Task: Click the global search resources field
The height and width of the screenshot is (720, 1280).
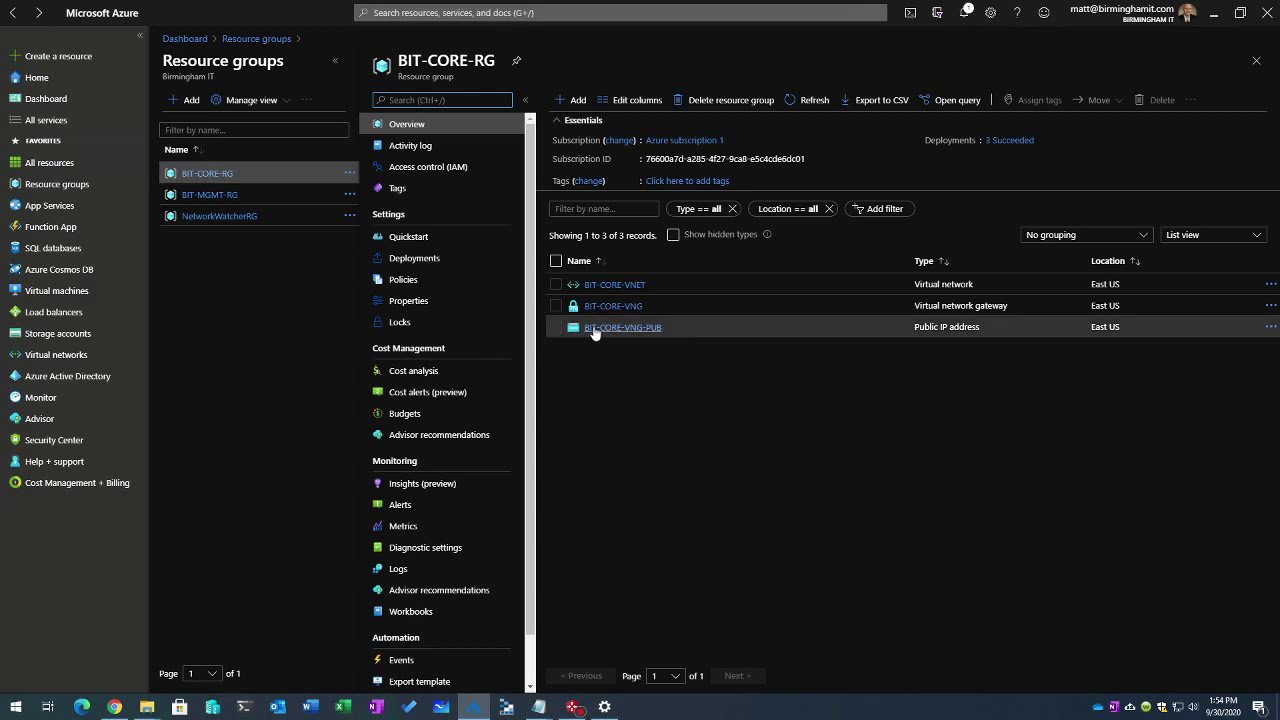Action: point(620,13)
